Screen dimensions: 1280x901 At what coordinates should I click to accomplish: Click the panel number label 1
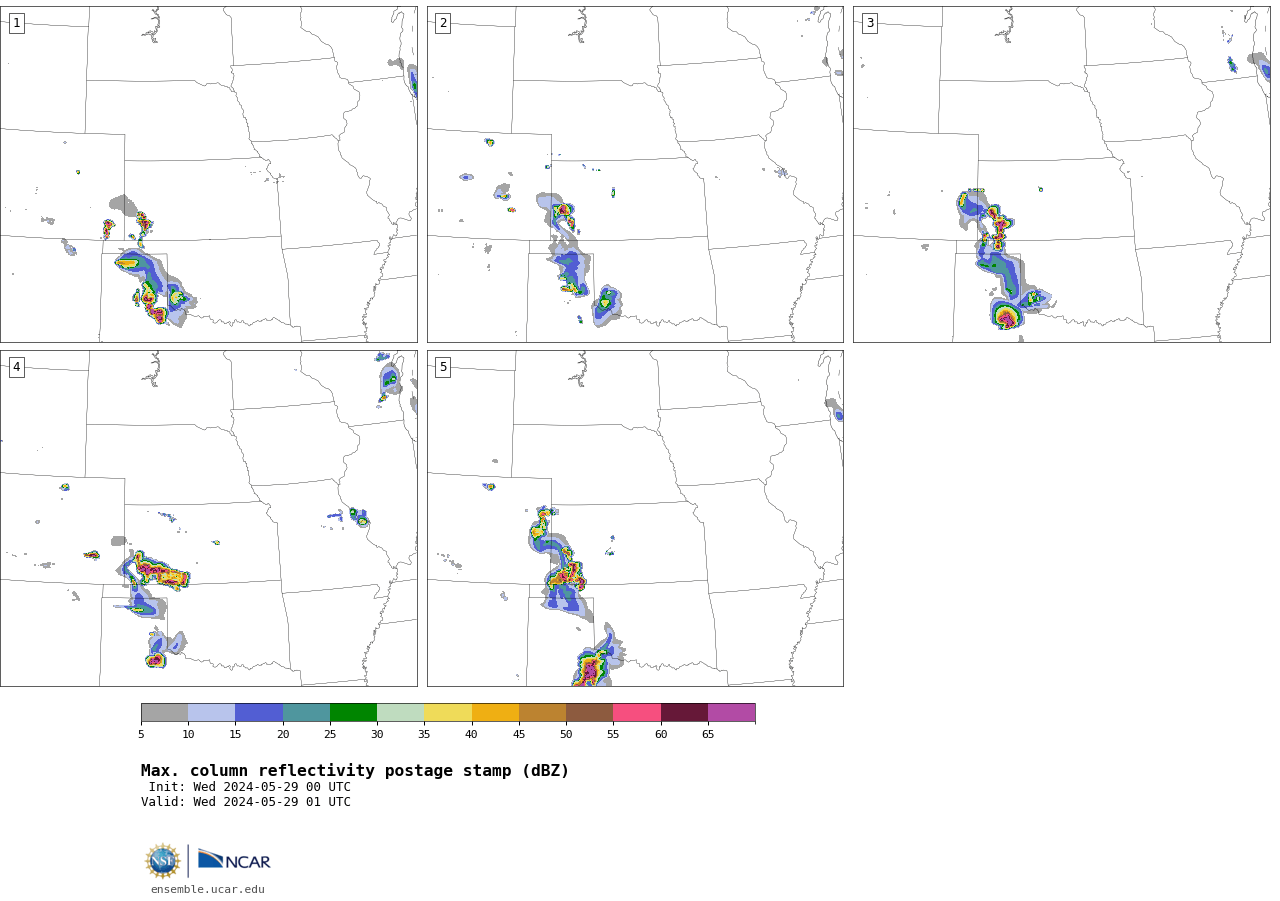pos(16,23)
